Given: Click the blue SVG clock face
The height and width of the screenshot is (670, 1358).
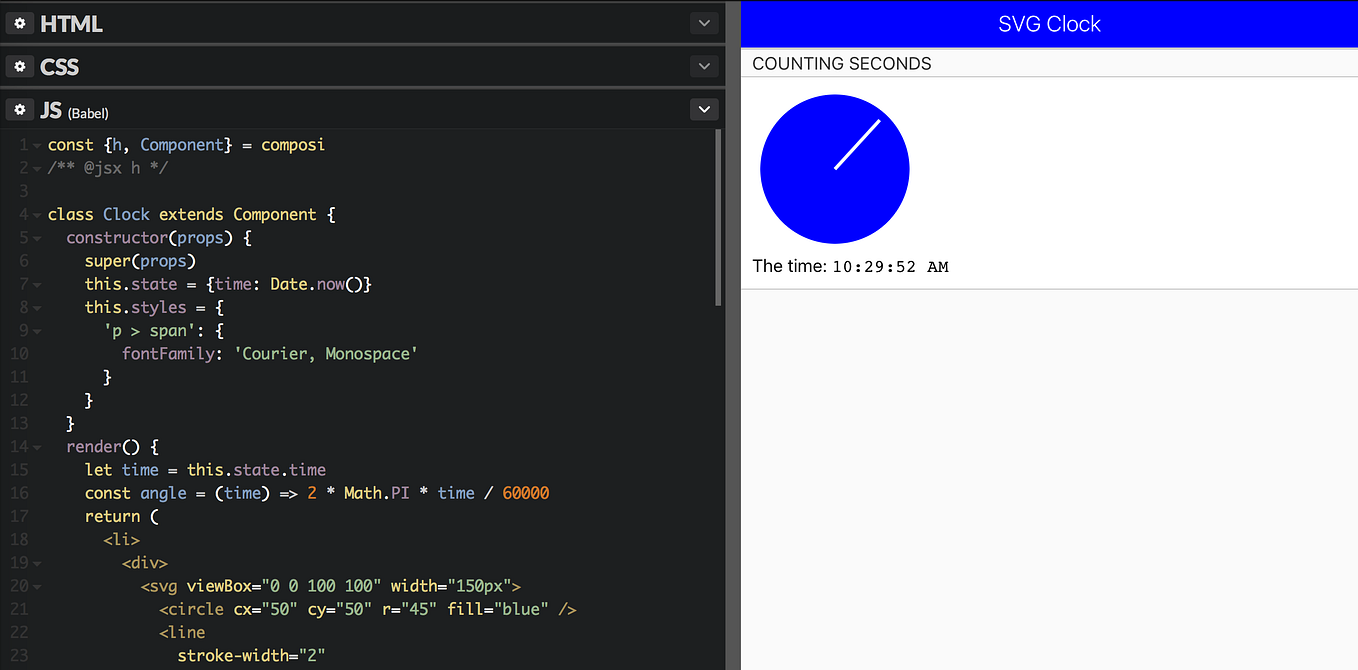Looking at the screenshot, I should (x=835, y=169).
